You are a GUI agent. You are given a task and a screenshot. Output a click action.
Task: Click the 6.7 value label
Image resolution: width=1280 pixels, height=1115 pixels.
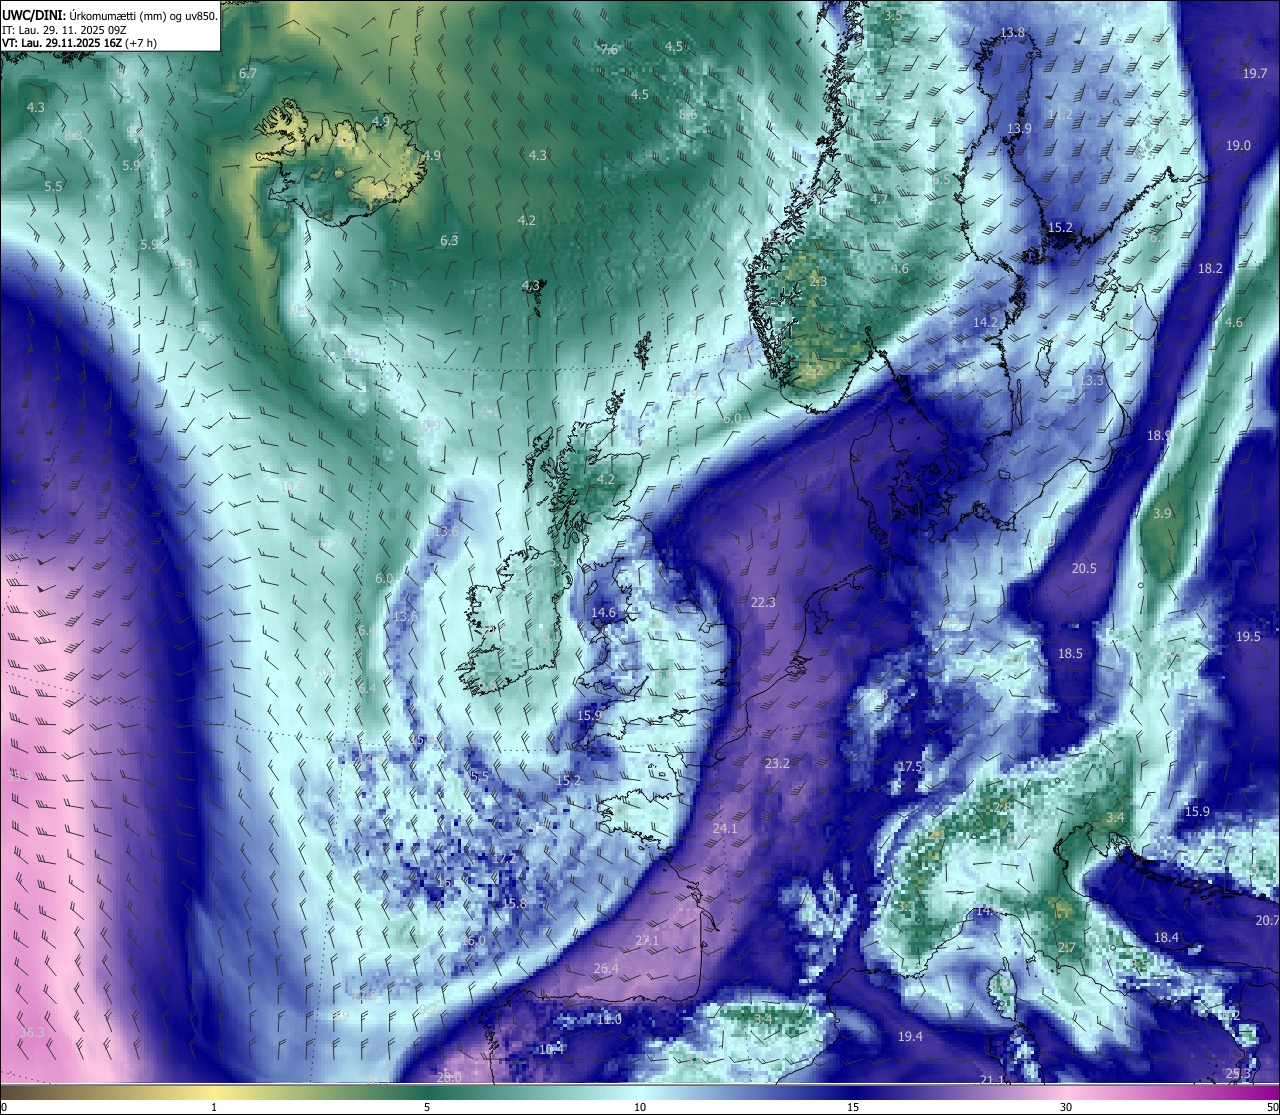coord(248,73)
